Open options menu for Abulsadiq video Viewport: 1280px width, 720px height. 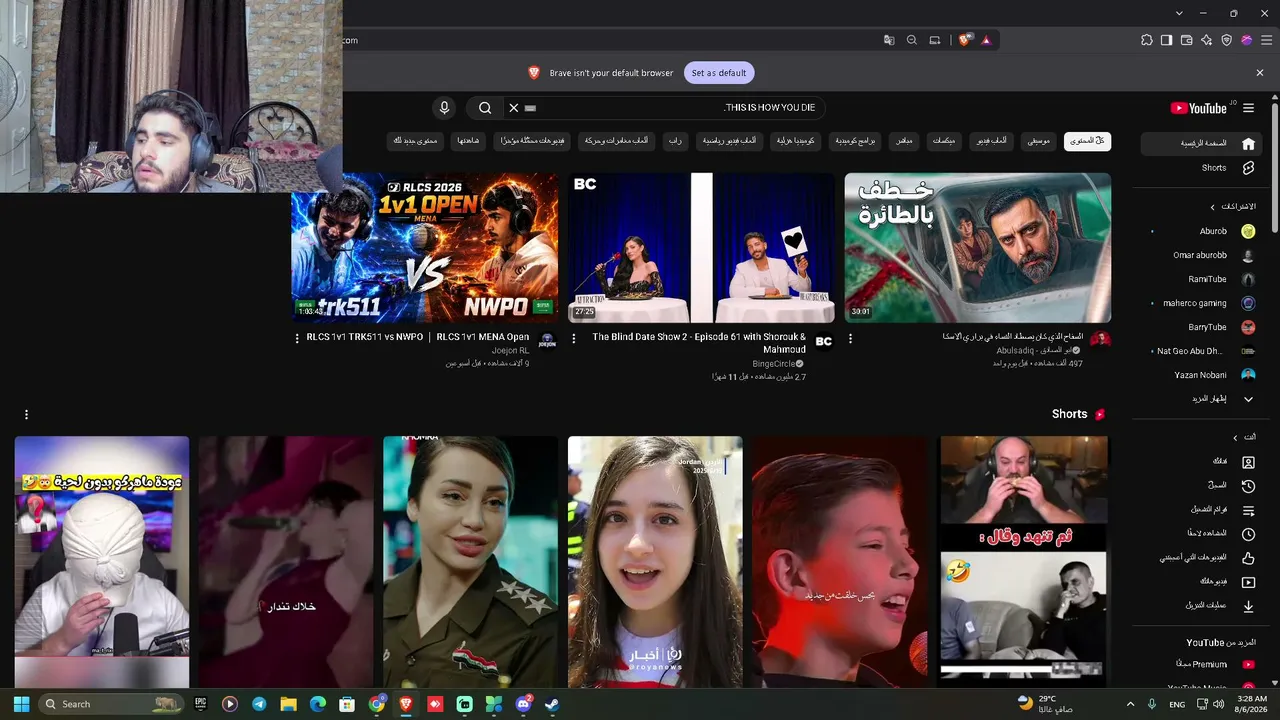click(x=850, y=338)
